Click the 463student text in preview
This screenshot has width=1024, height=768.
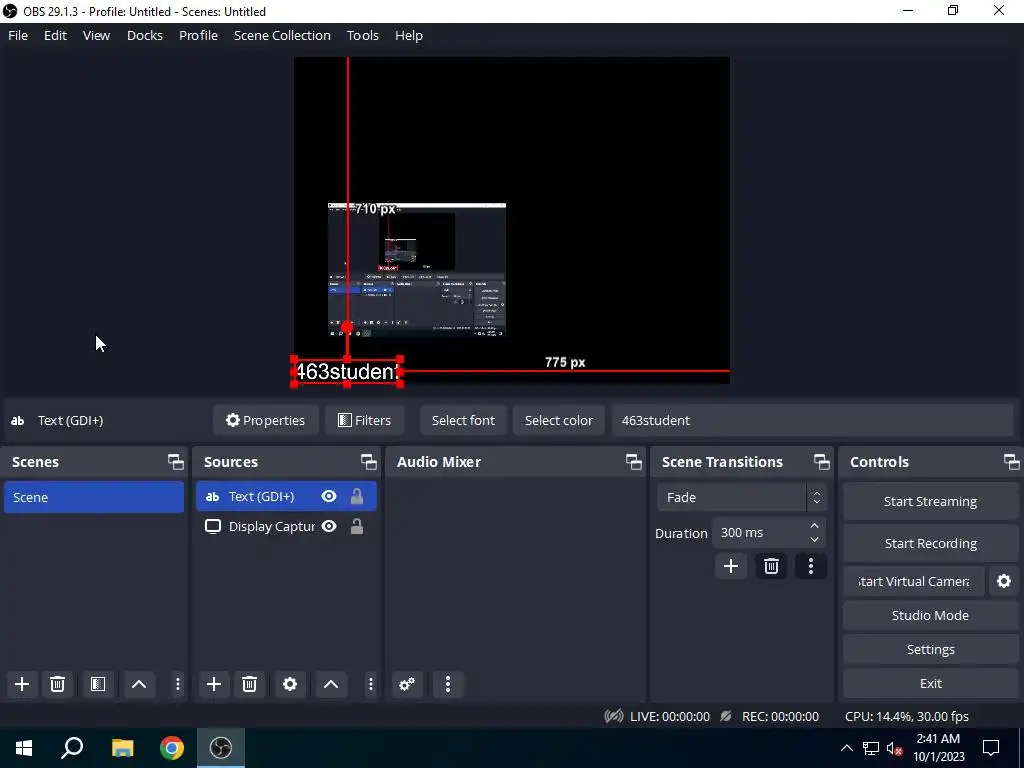(x=347, y=372)
